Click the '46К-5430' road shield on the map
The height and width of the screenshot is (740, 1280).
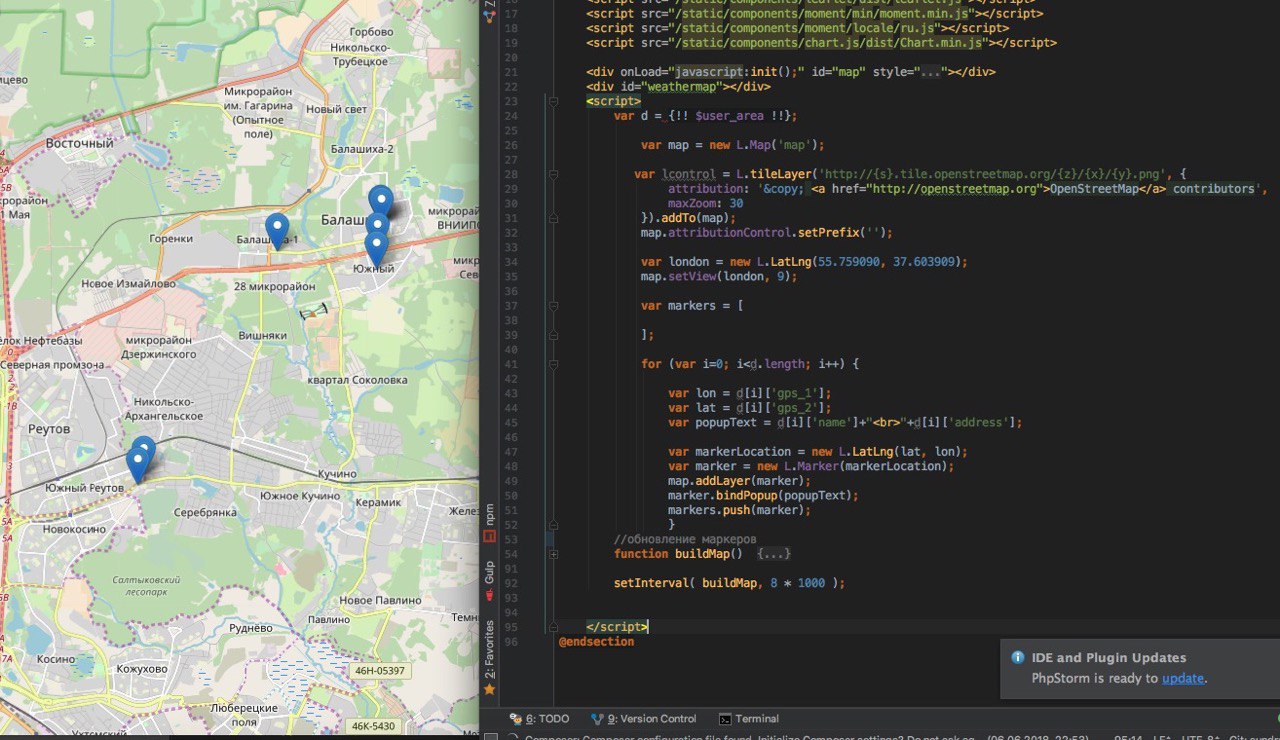[x=374, y=726]
